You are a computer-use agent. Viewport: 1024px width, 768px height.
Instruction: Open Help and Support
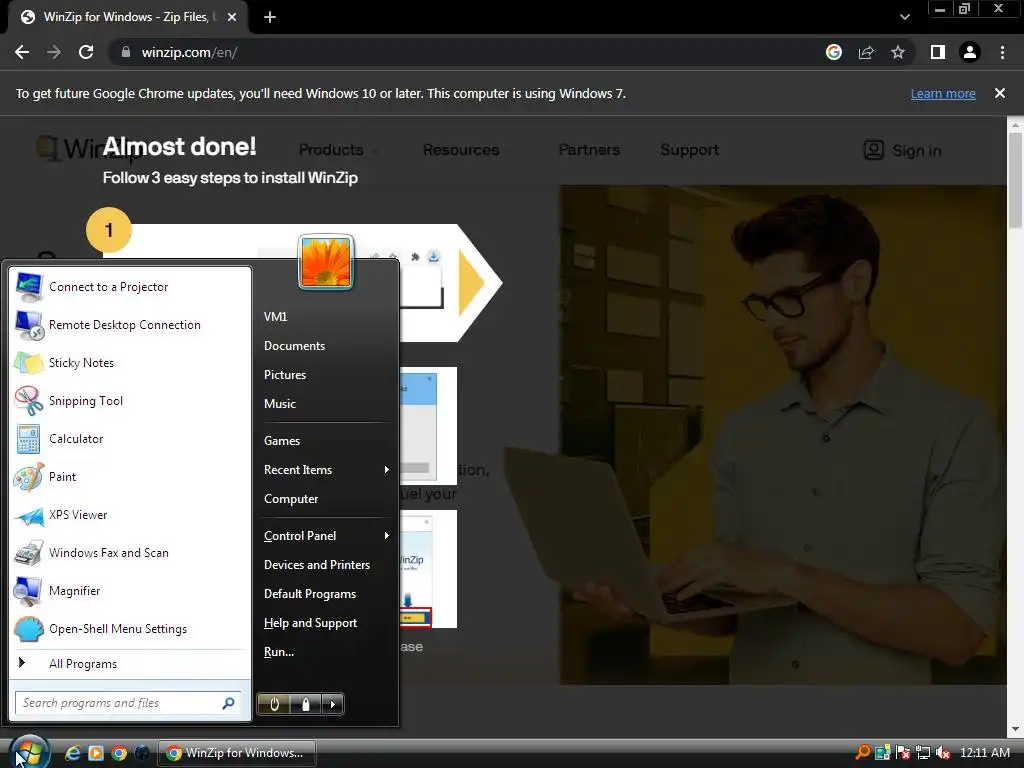pyautogui.click(x=327, y=623)
